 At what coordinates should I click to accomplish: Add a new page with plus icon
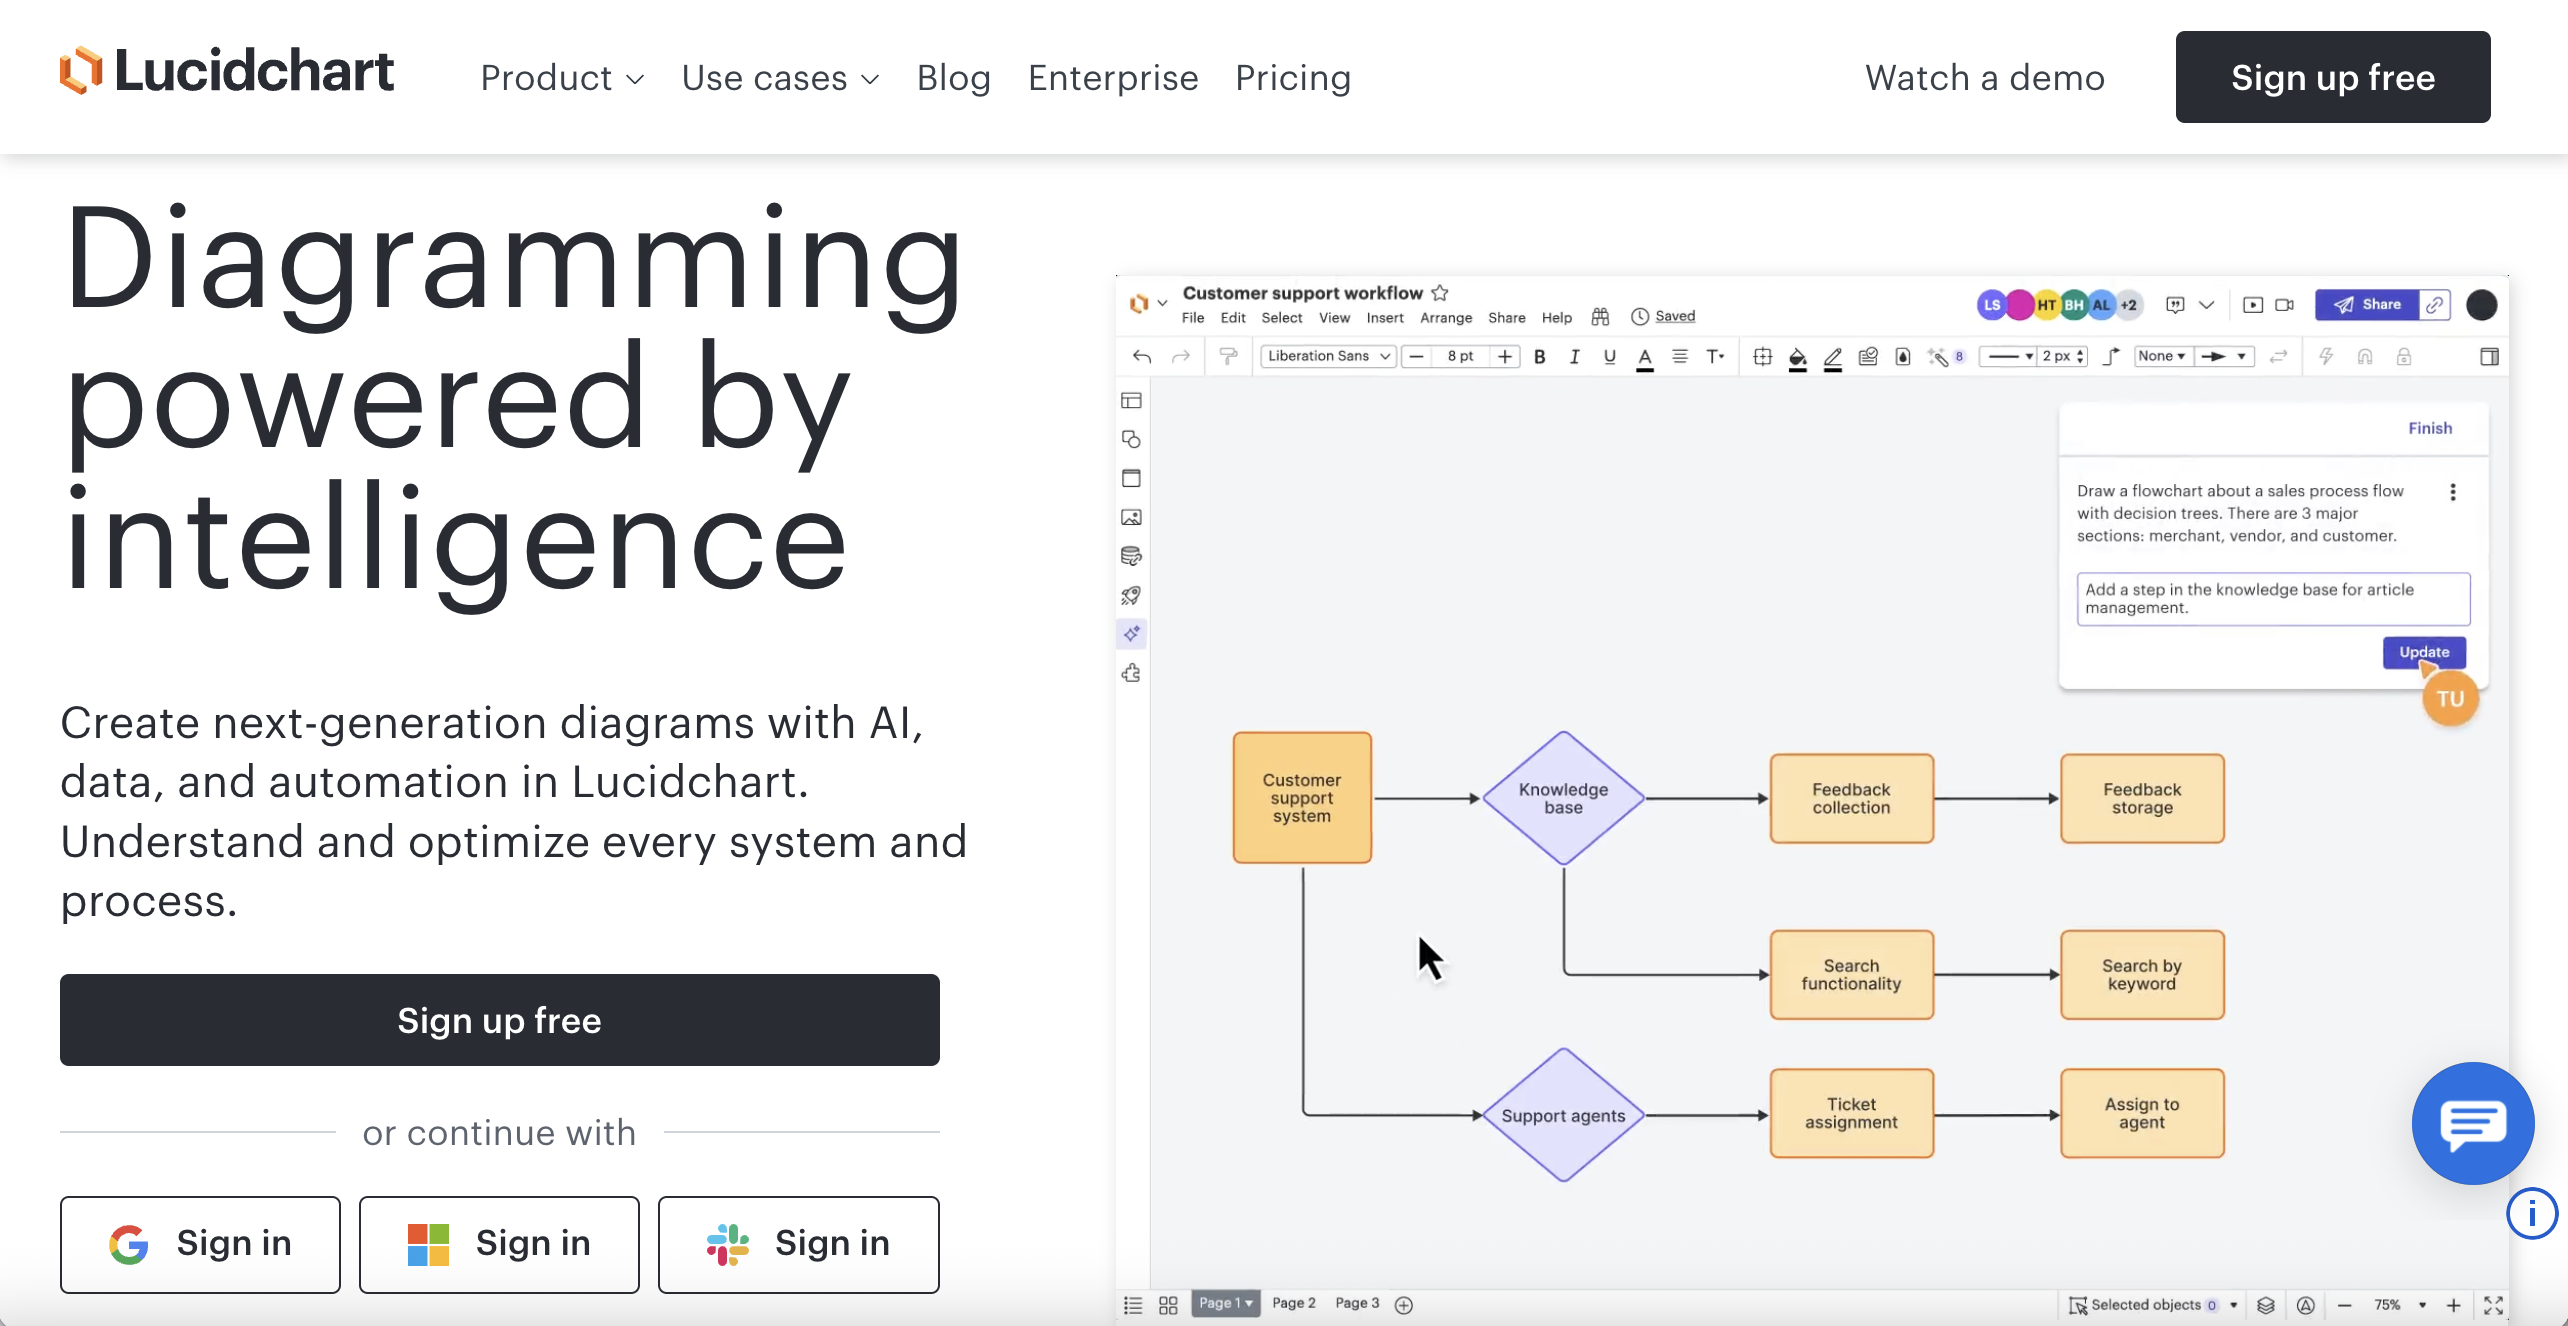1404,1305
